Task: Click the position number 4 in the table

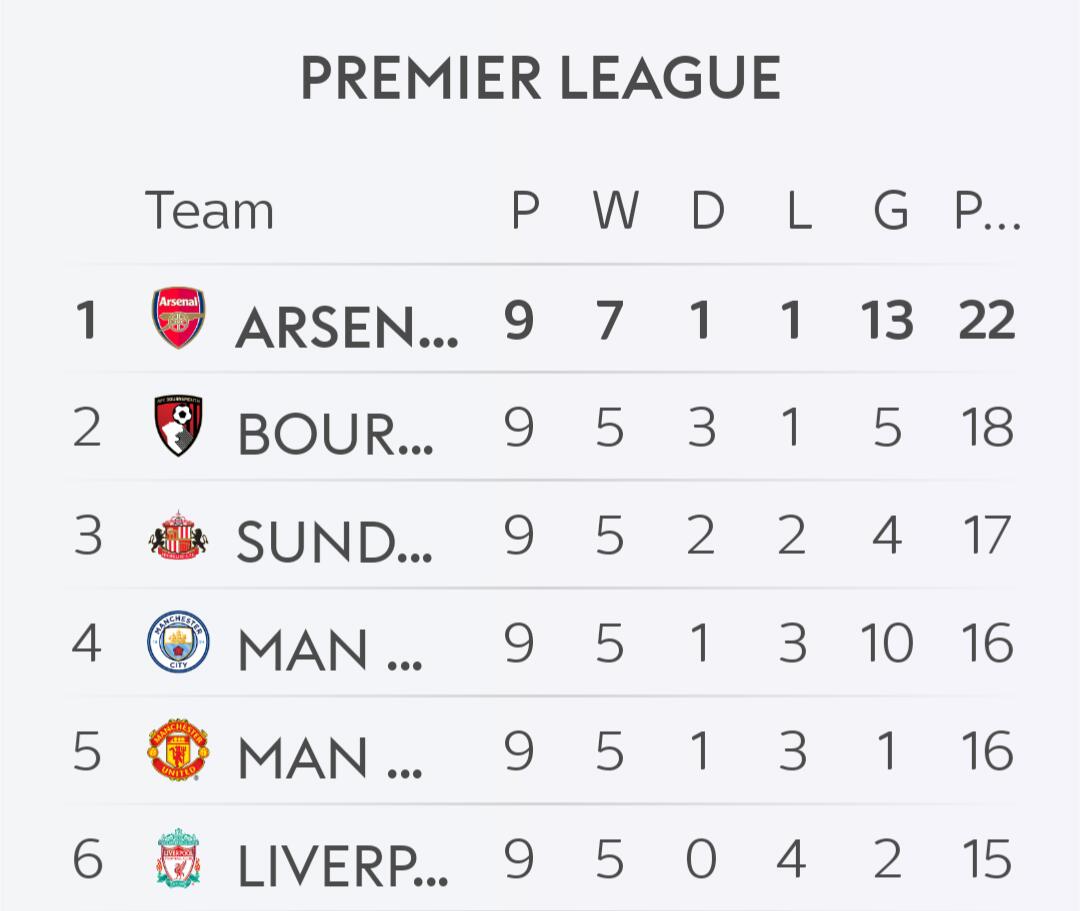Action: pos(87,643)
